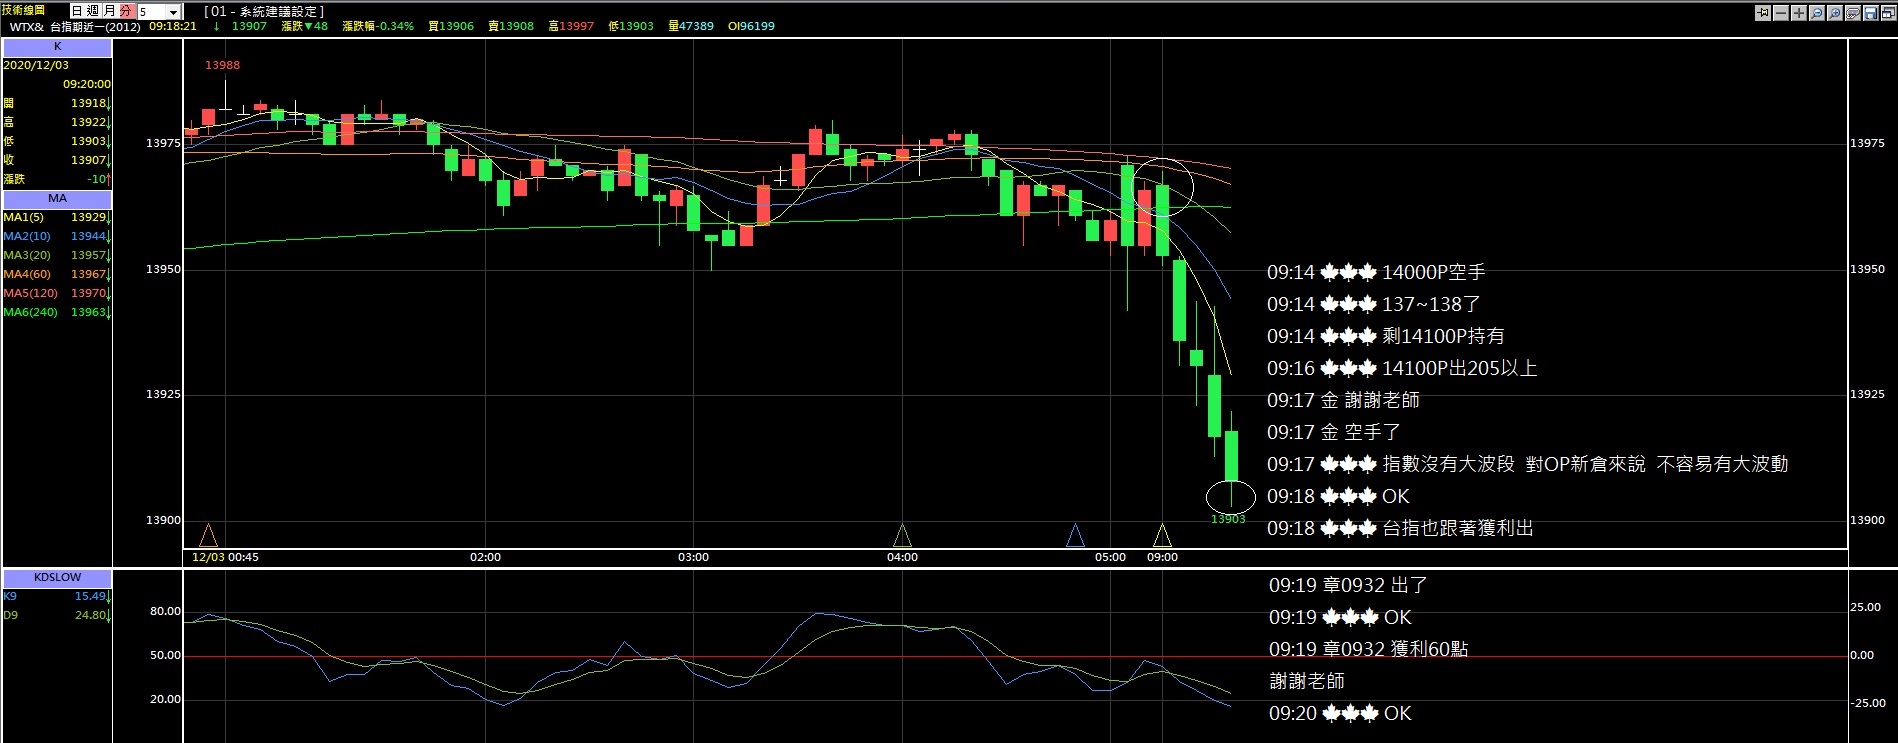This screenshot has width=1898, height=743.
Task: Switch to monthly chart with 月 button
Action: (x=109, y=11)
